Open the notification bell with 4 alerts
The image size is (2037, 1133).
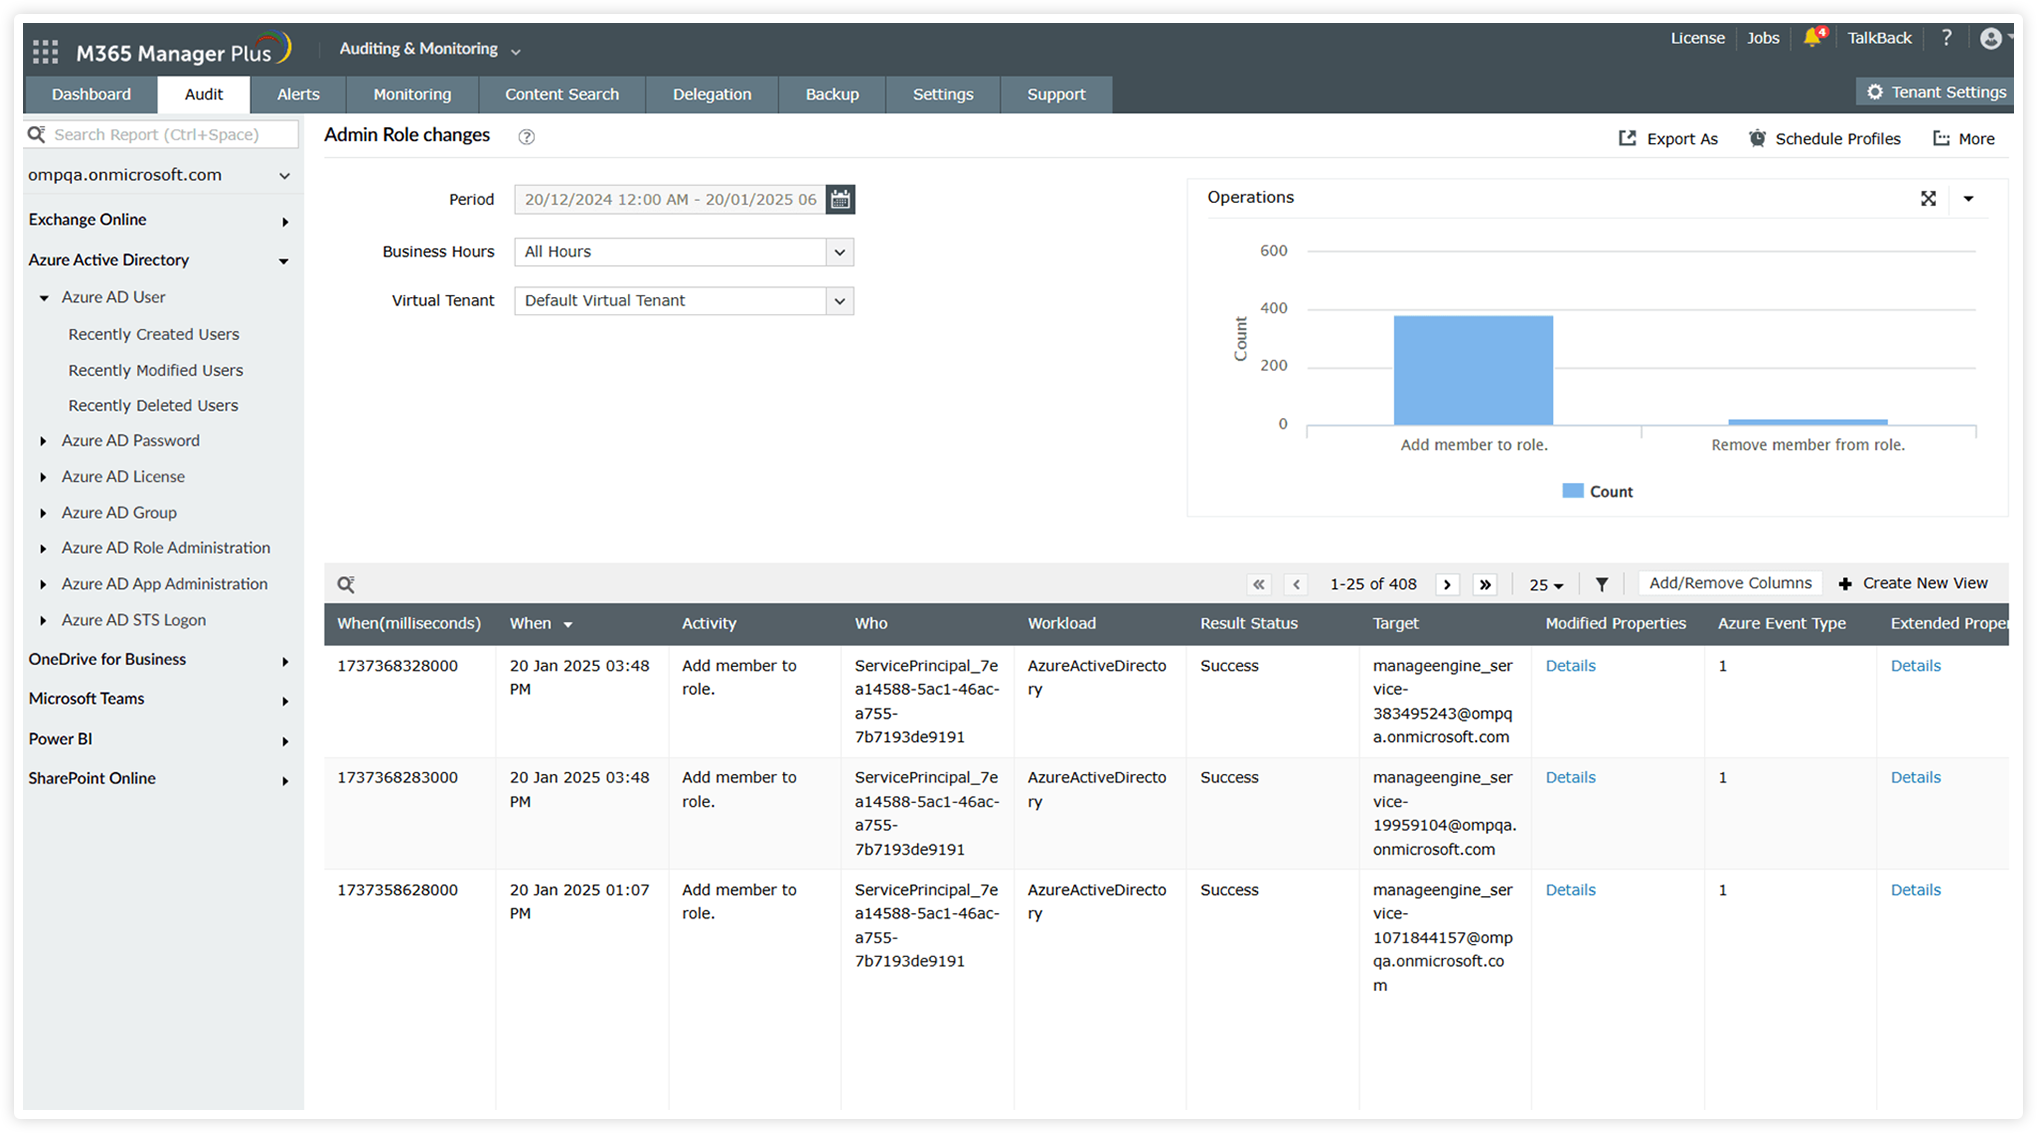pyautogui.click(x=1813, y=37)
